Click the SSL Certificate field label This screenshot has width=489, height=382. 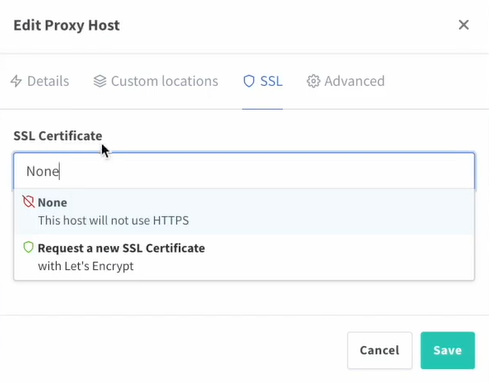coord(58,136)
